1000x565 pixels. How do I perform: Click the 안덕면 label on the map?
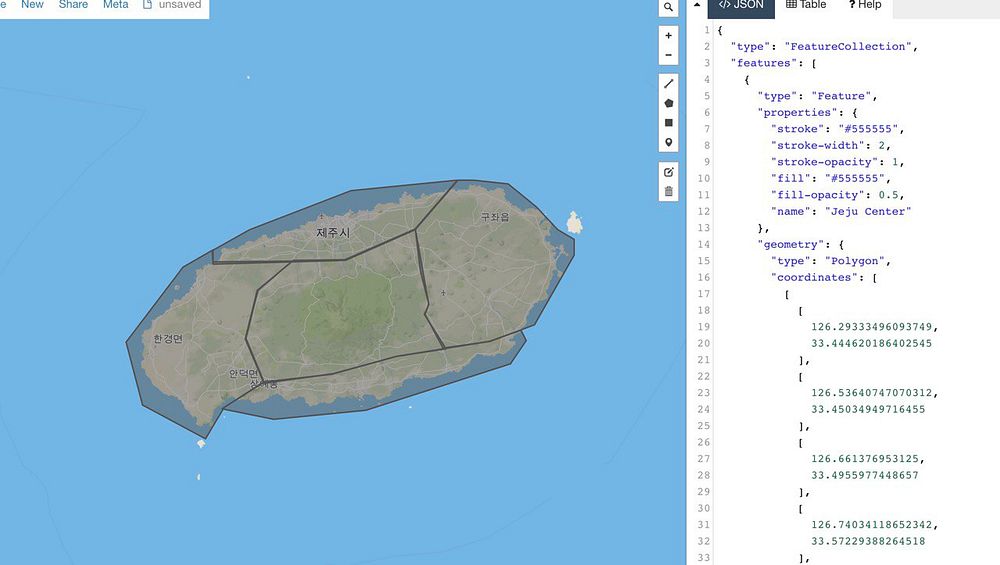pyautogui.click(x=244, y=373)
